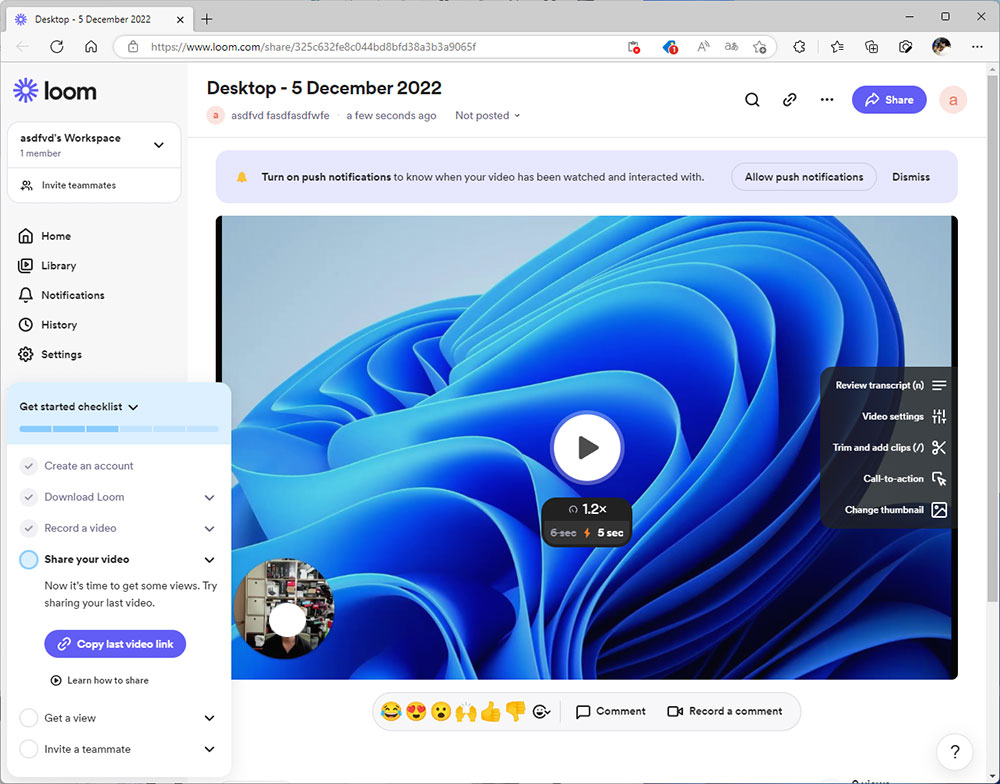Expand Record a video checklist item

[209, 529]
